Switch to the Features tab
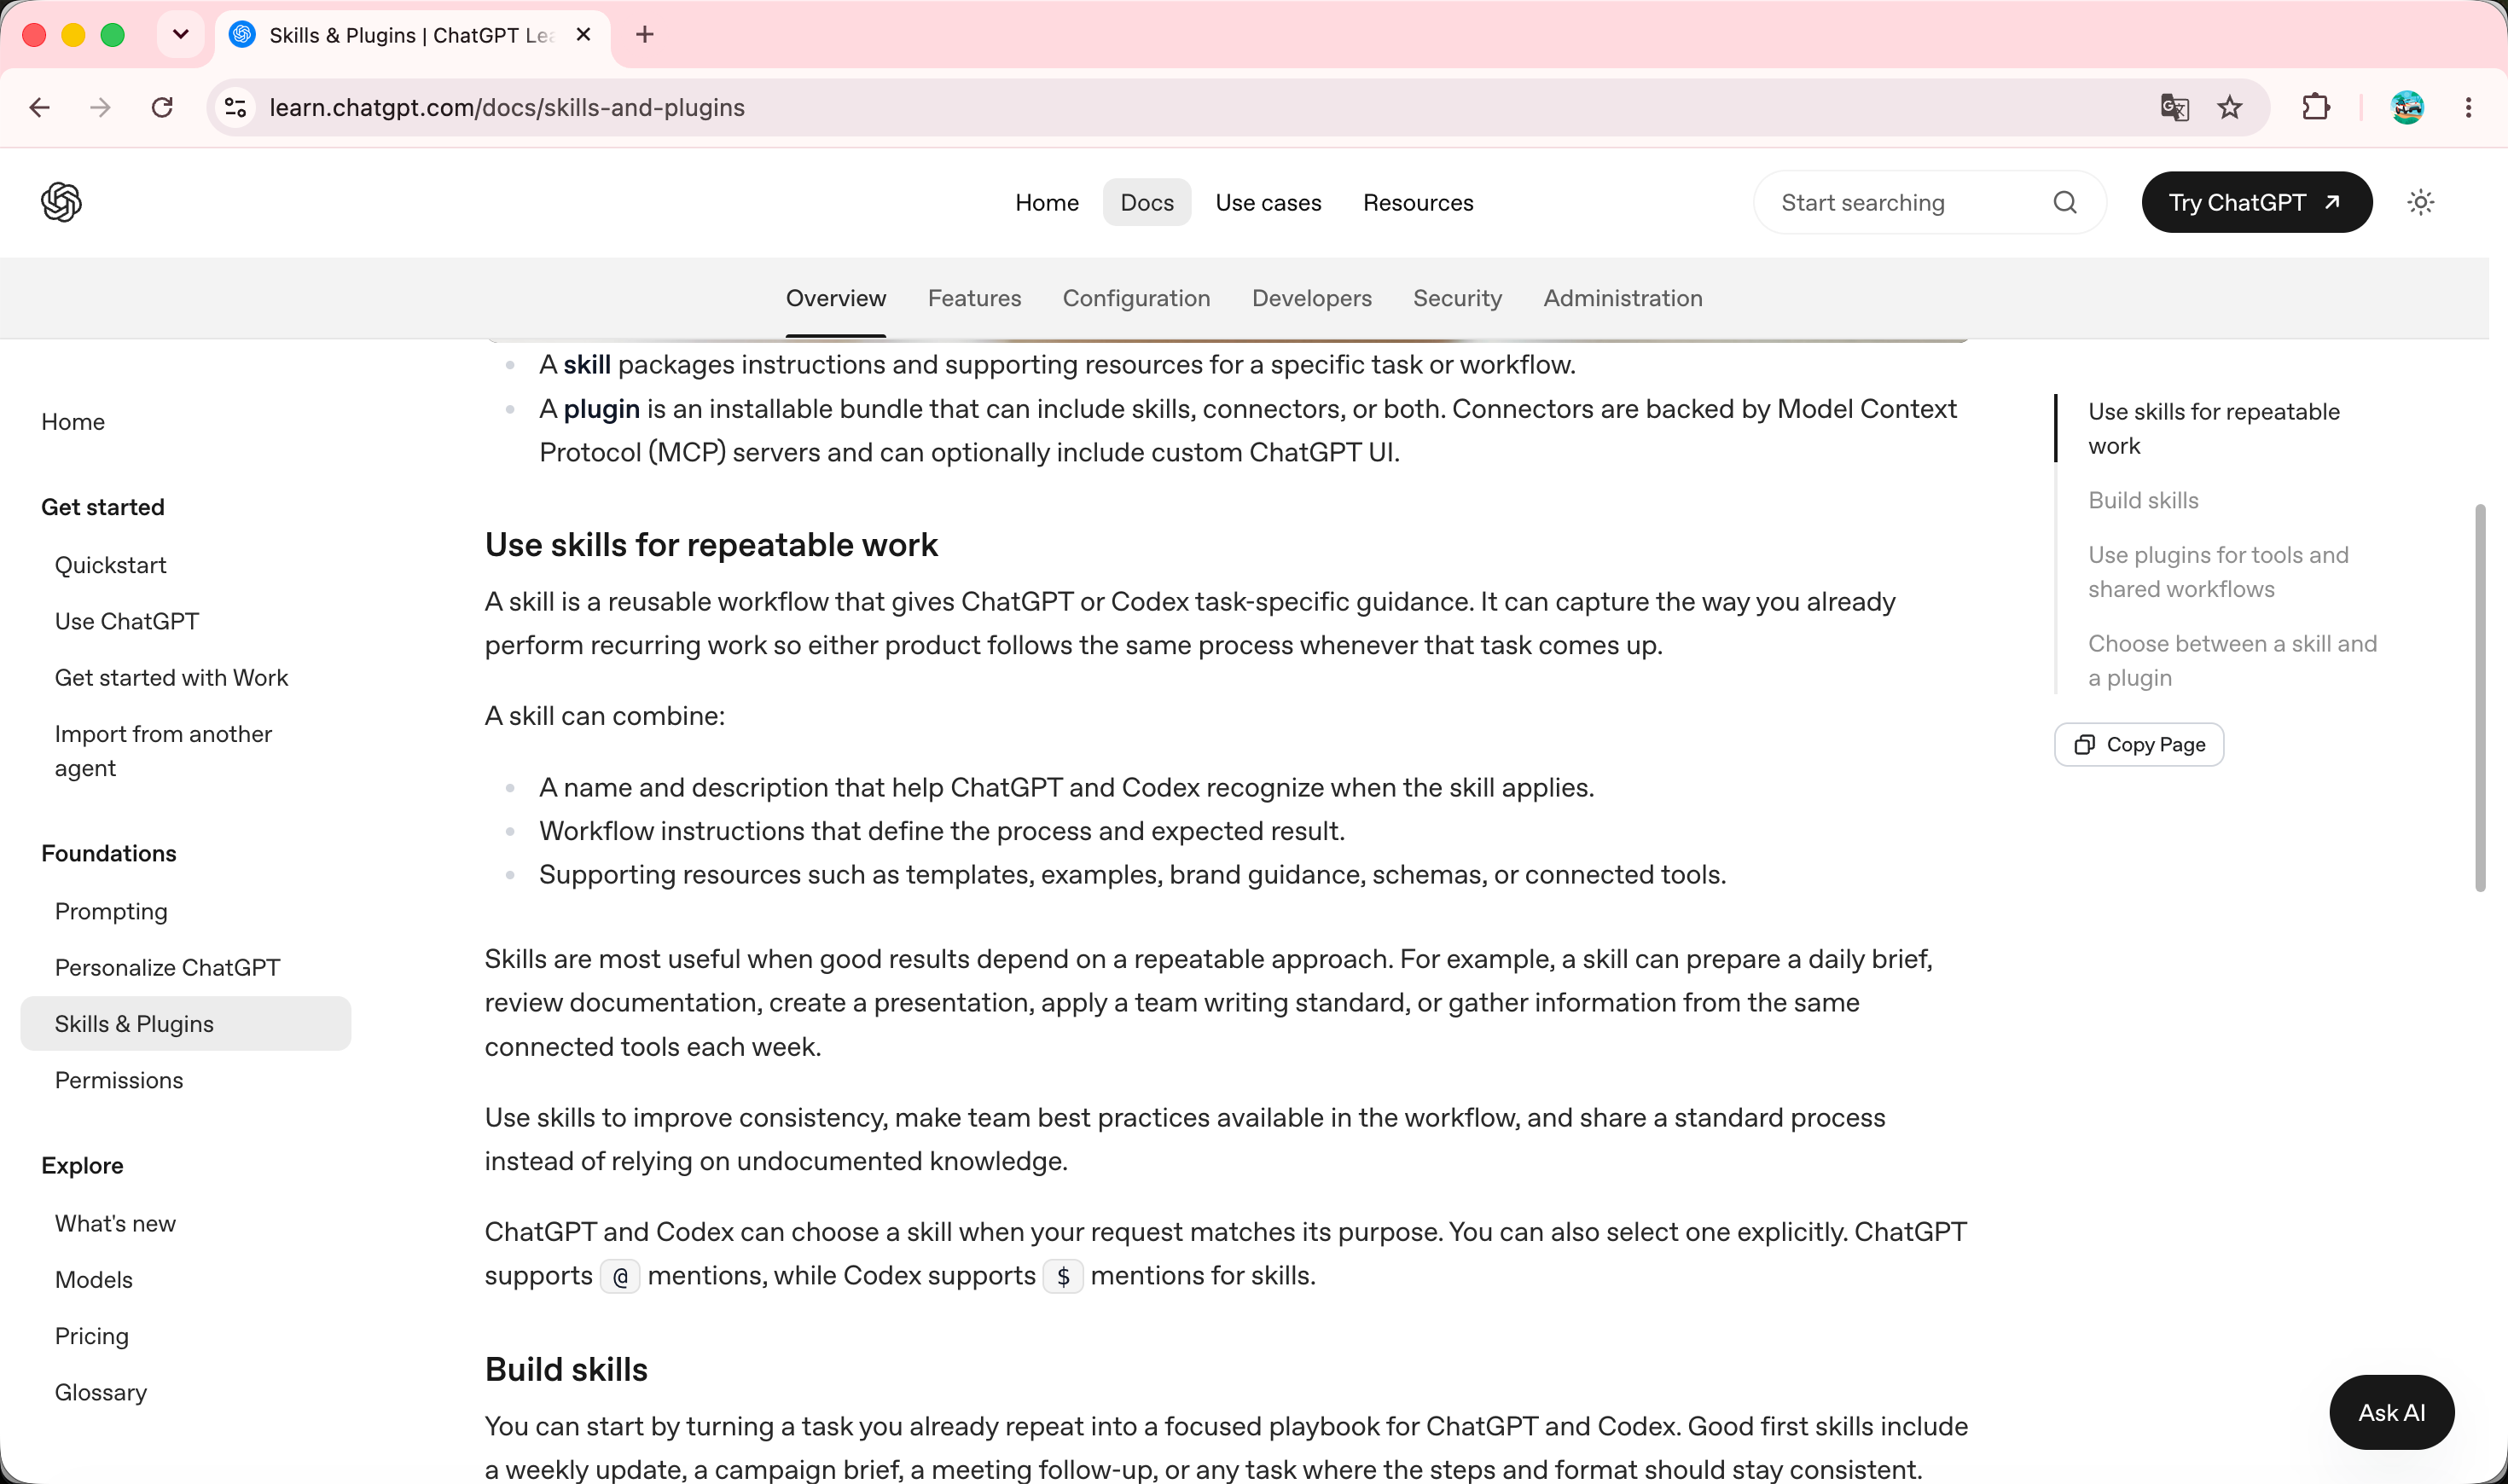Image resolution: width=2508 pixels, height=1484 pixels. coord(974,298)
